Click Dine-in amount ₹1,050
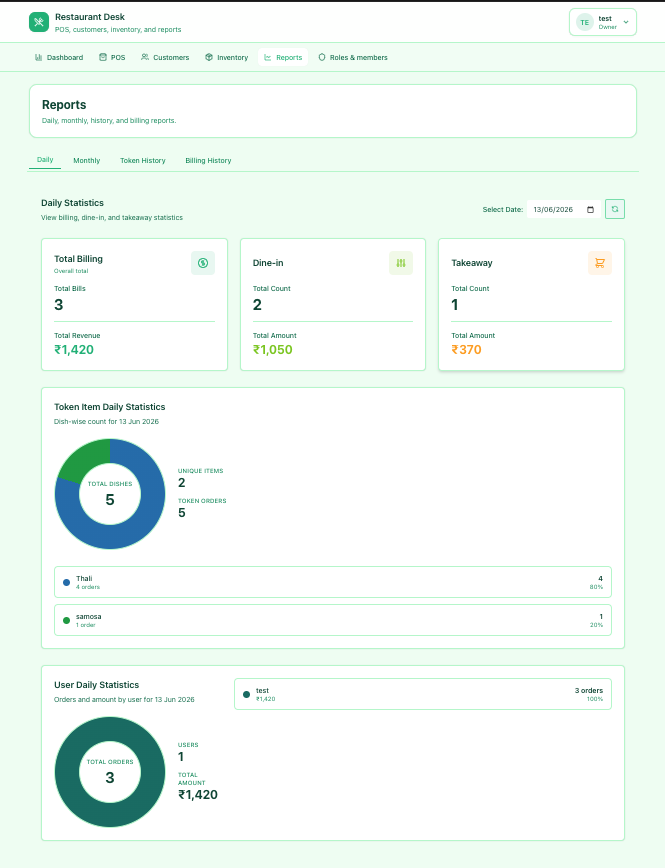The image size is (665, 868). coord(272,349)
